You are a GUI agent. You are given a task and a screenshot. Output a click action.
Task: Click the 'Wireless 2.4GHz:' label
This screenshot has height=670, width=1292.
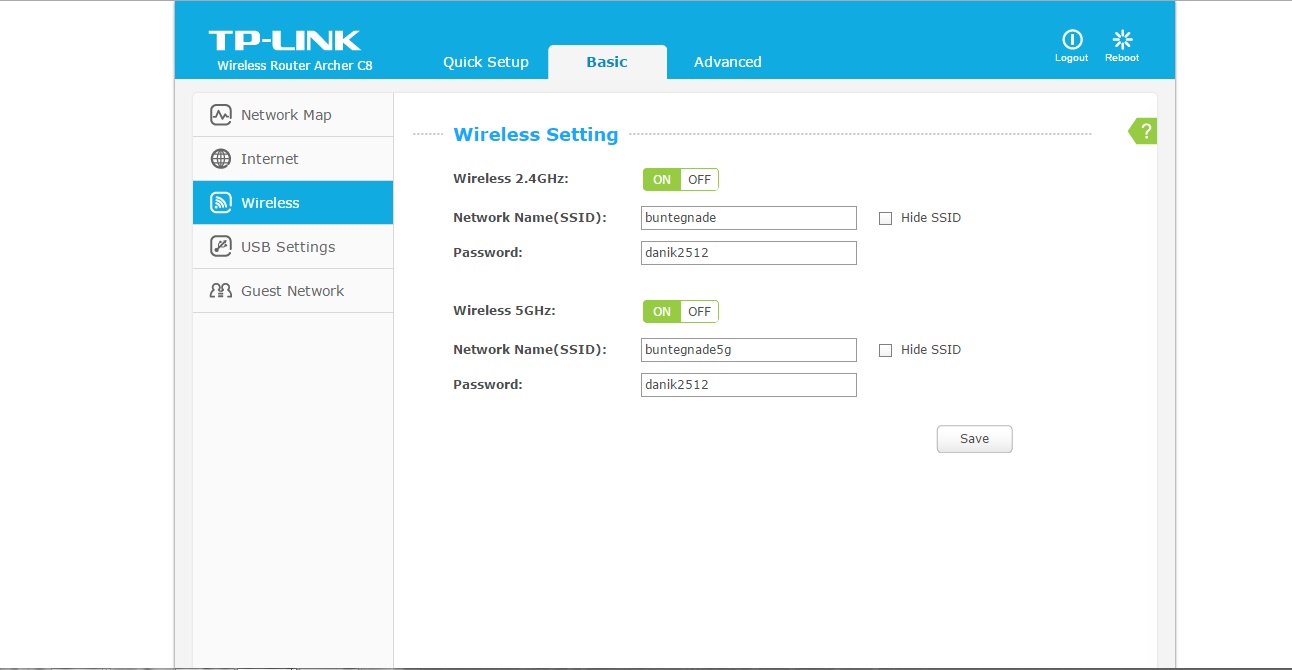[511, 179]
